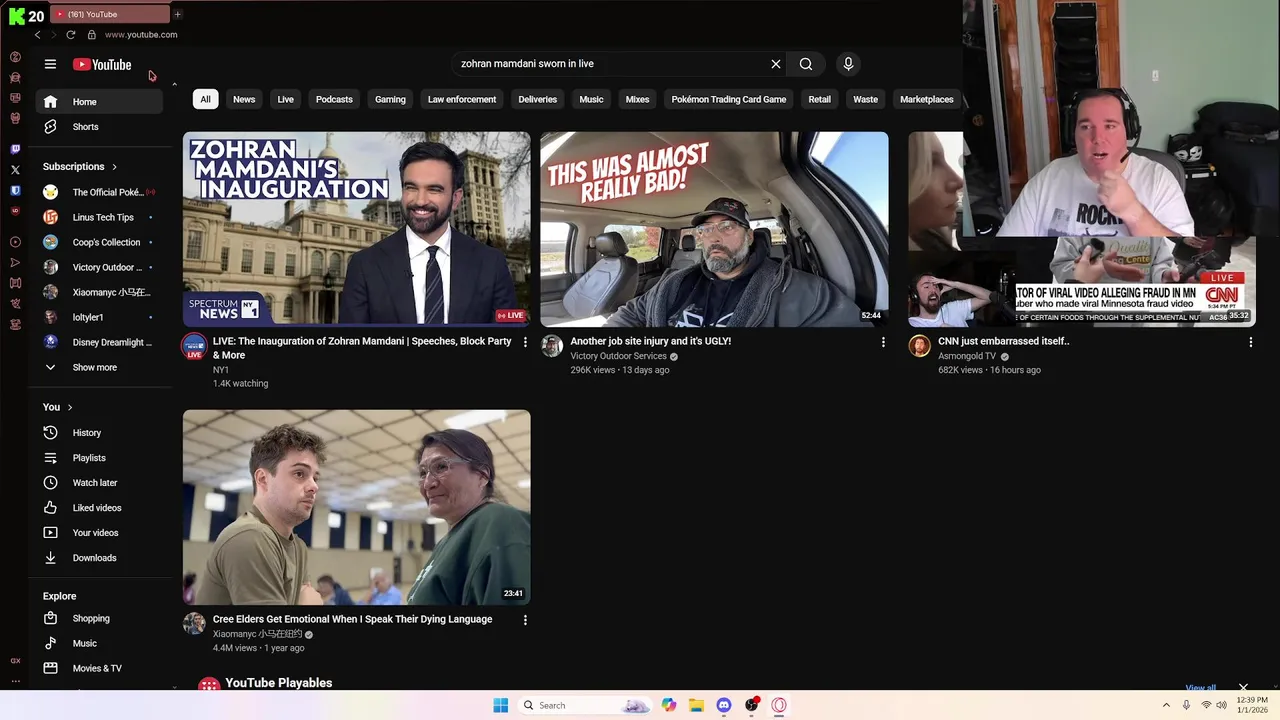Image resolution: width=1280 pixels, height=720 pixels.
Task: Open a new browser tab with the plus
Action: tap(178, 14)
